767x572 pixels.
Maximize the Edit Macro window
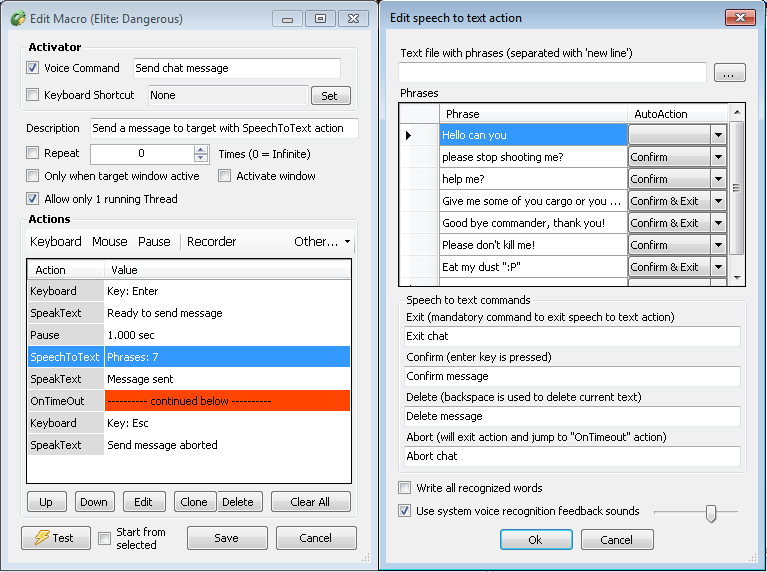click(x=320, y=19)
